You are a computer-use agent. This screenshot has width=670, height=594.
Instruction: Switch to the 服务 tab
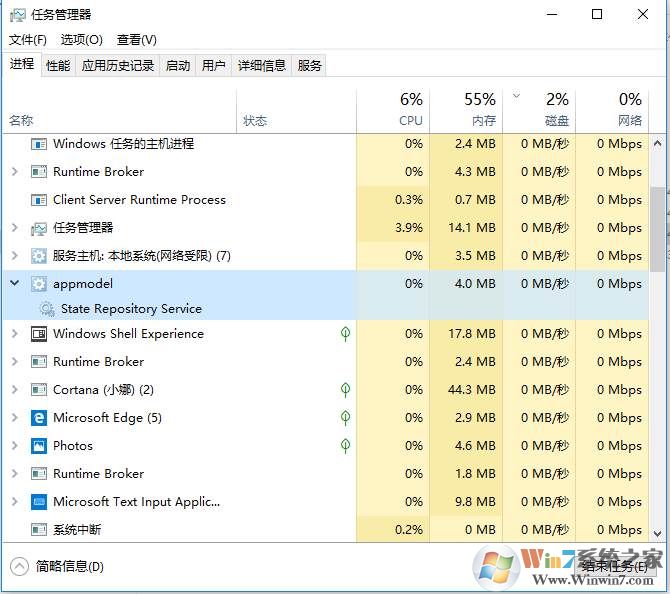tap(309, 65)
